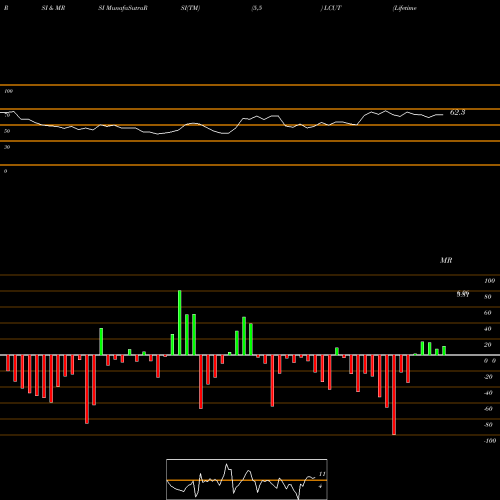Select the ') LCUT' ticker label
The image size is (500, 500).
point(331,8)
